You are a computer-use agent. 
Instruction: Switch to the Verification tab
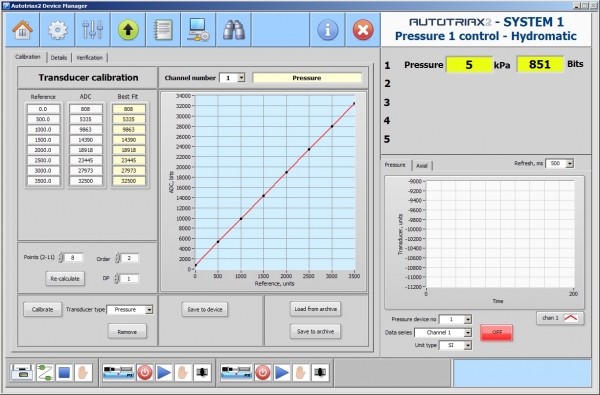[90, 58]
